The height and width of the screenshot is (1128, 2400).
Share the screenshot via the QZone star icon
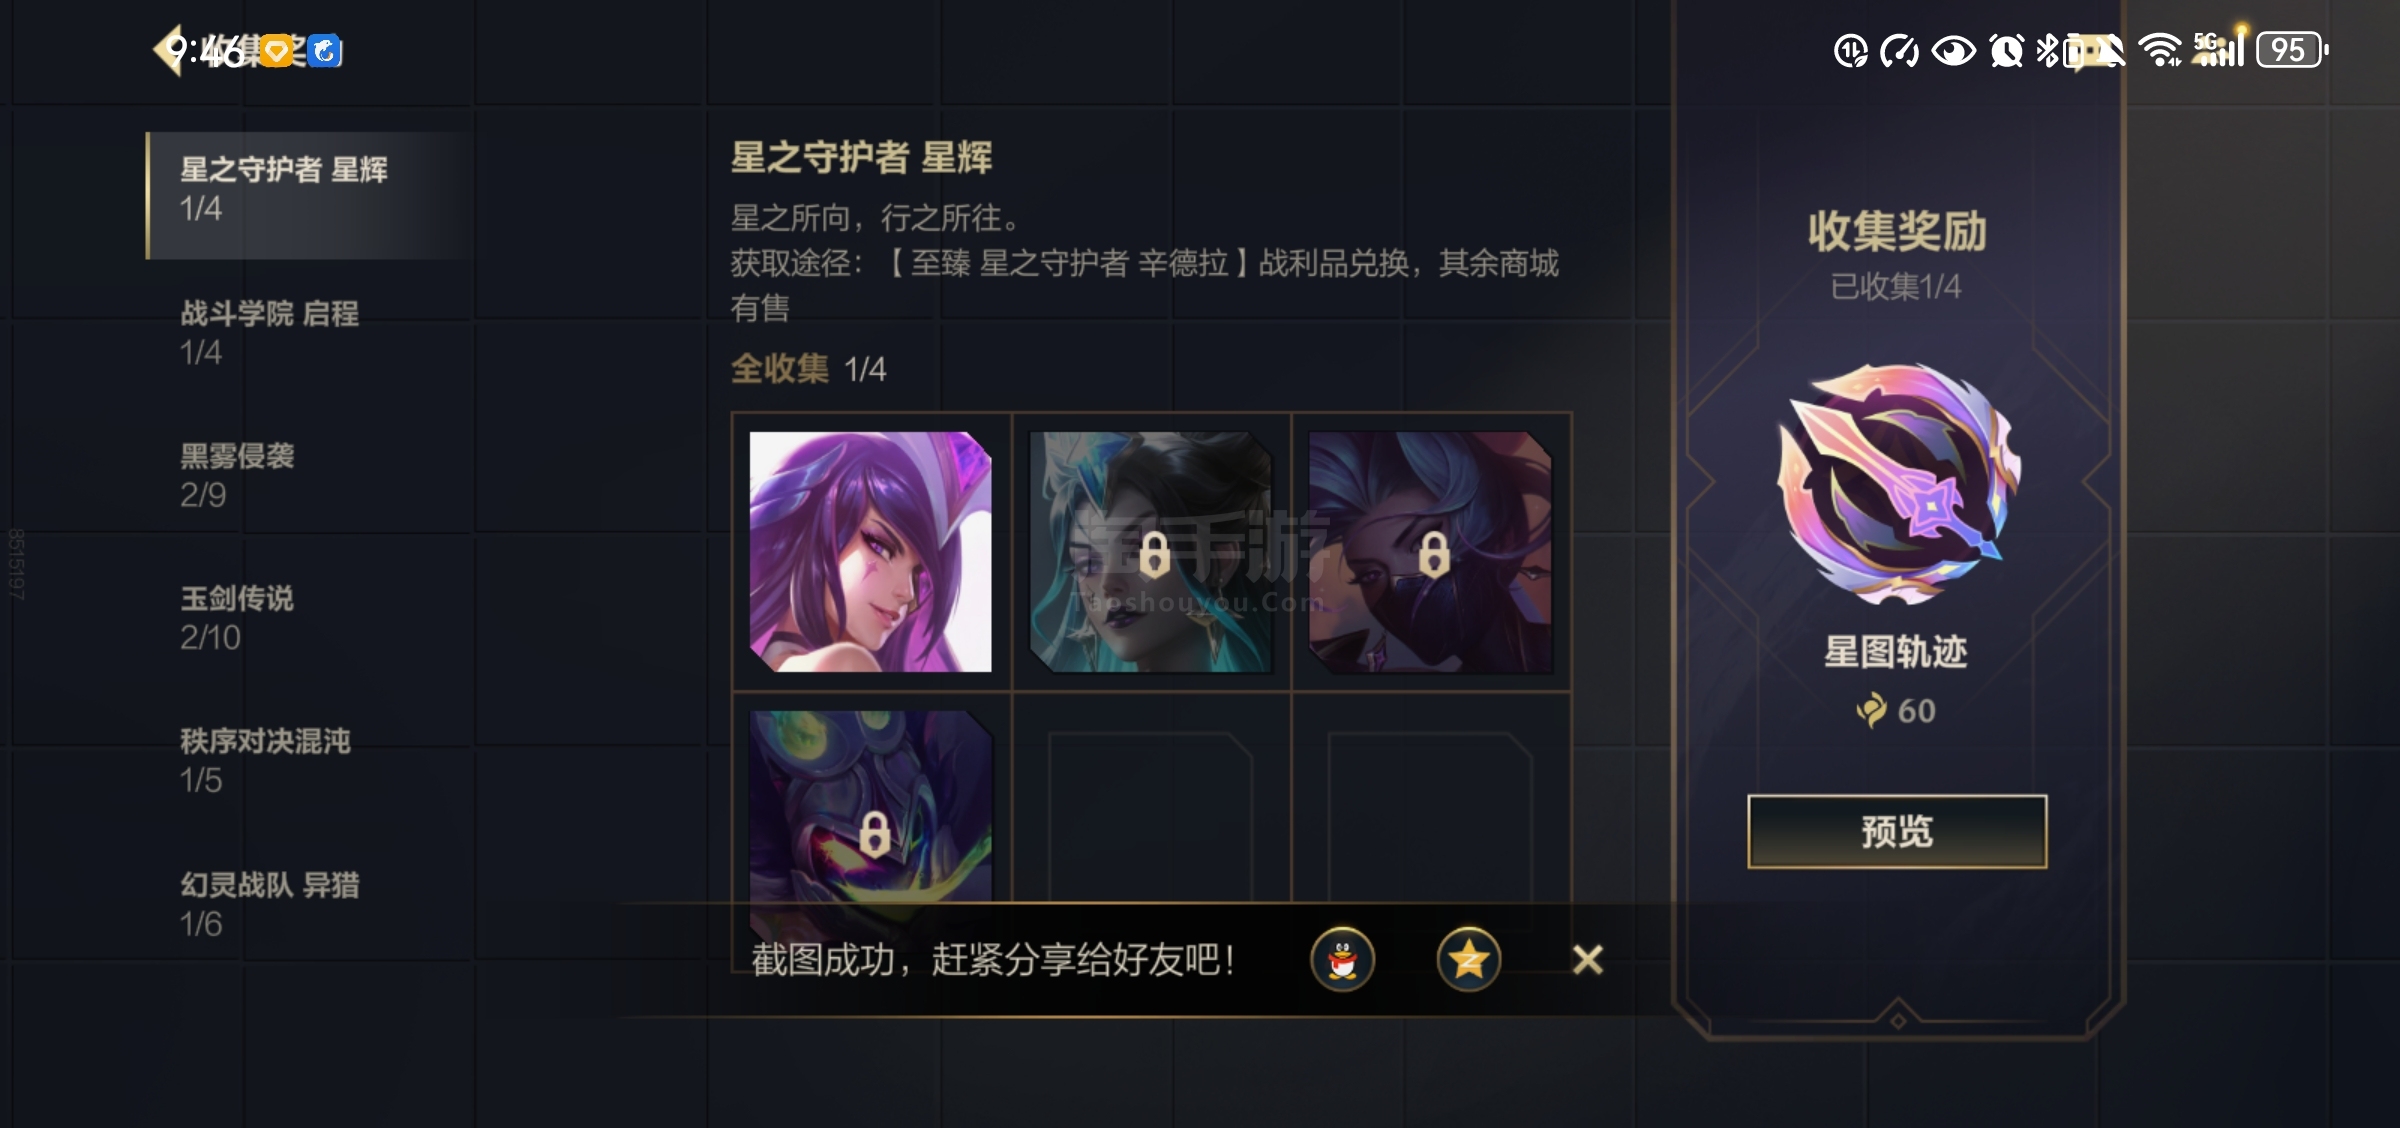coord(1469,960)
